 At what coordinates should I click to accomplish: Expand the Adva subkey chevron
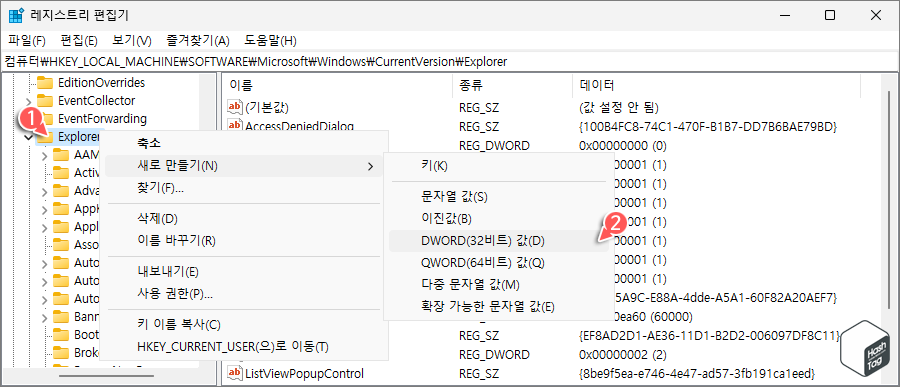pyautogui.click(x=45, y=191)
